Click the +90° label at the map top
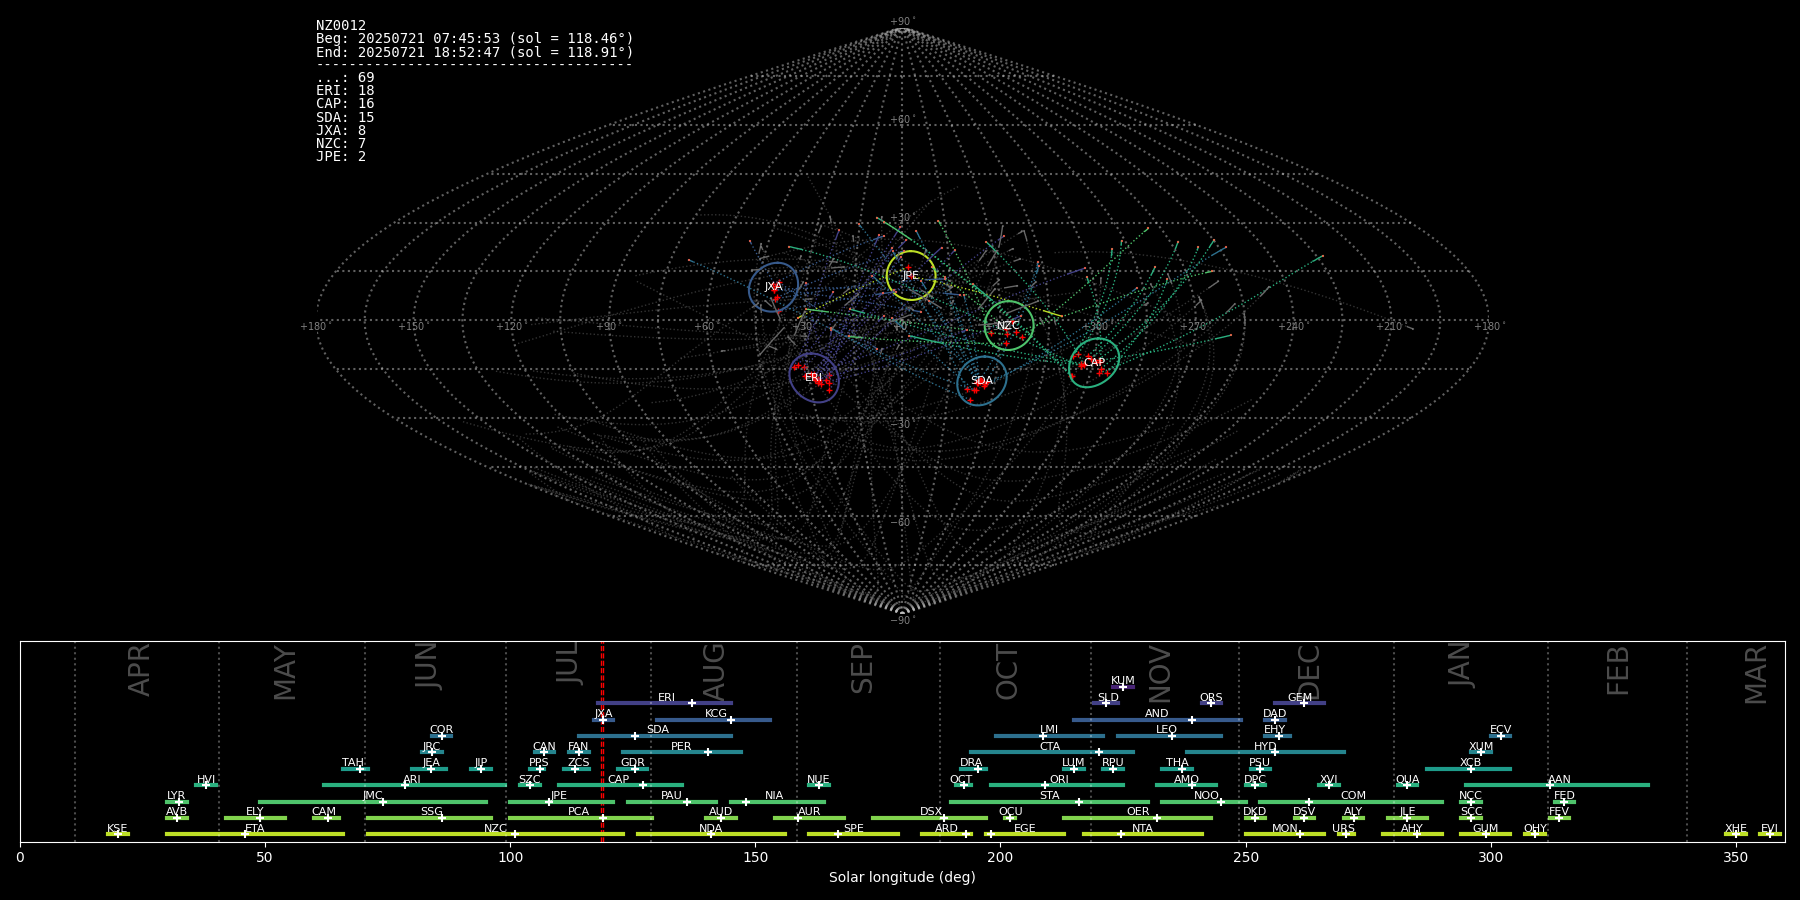This screenshot has height=900, width=1800. [901, 22]
